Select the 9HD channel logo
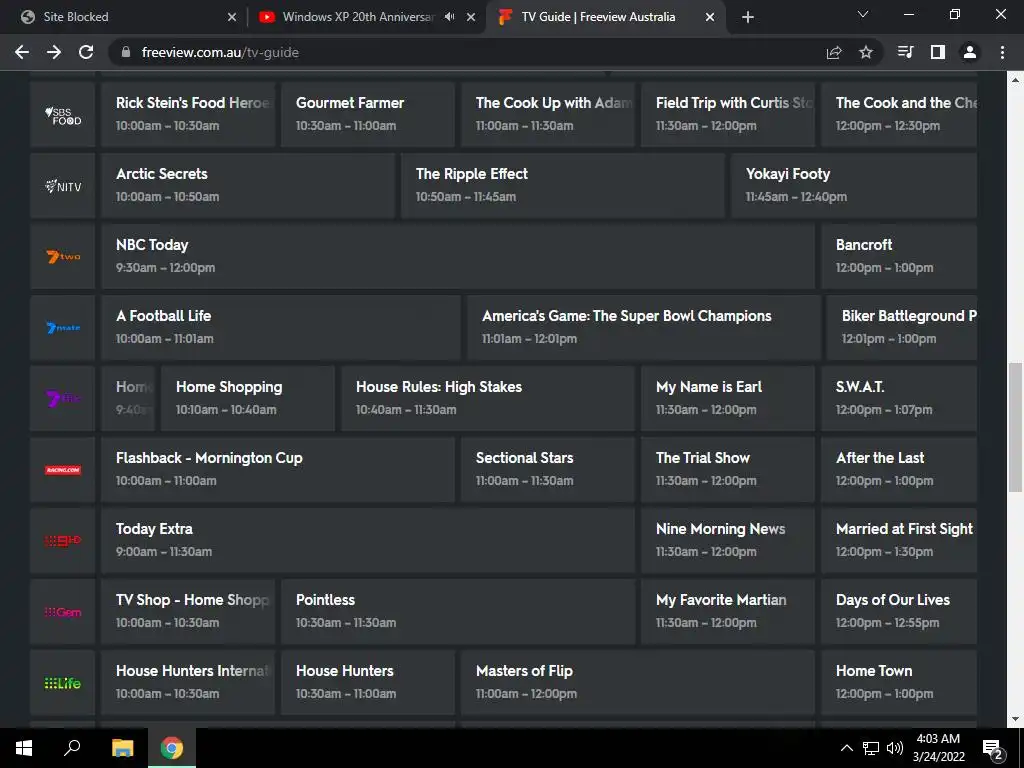The height and width of the screenshot is (768, 1024). point(63,541)
